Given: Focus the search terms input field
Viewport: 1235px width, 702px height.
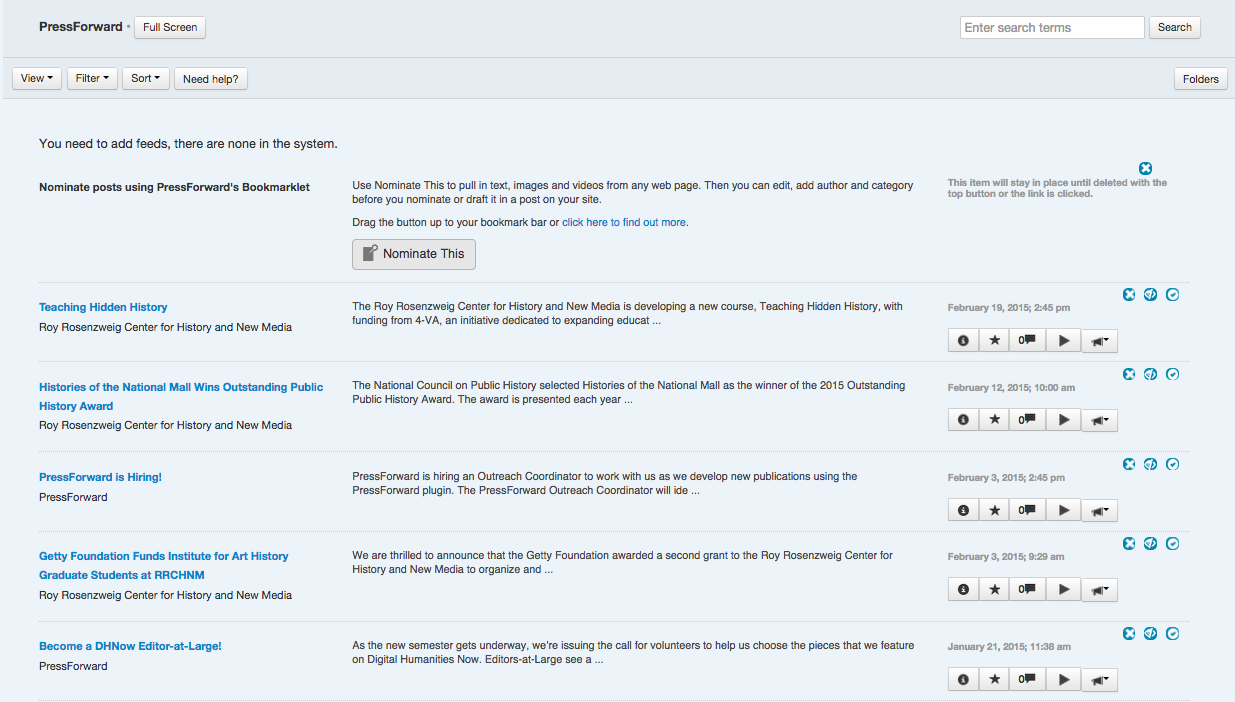Looking at the screenshot, I should click(1052, 27).
